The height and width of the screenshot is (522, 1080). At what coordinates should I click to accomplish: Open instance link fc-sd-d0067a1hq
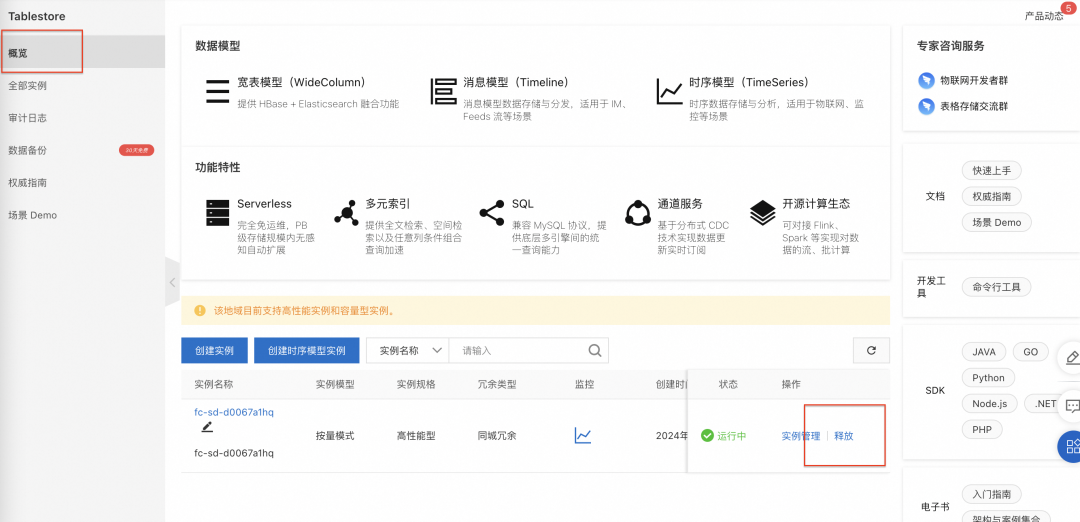click(x=234, y=412)
